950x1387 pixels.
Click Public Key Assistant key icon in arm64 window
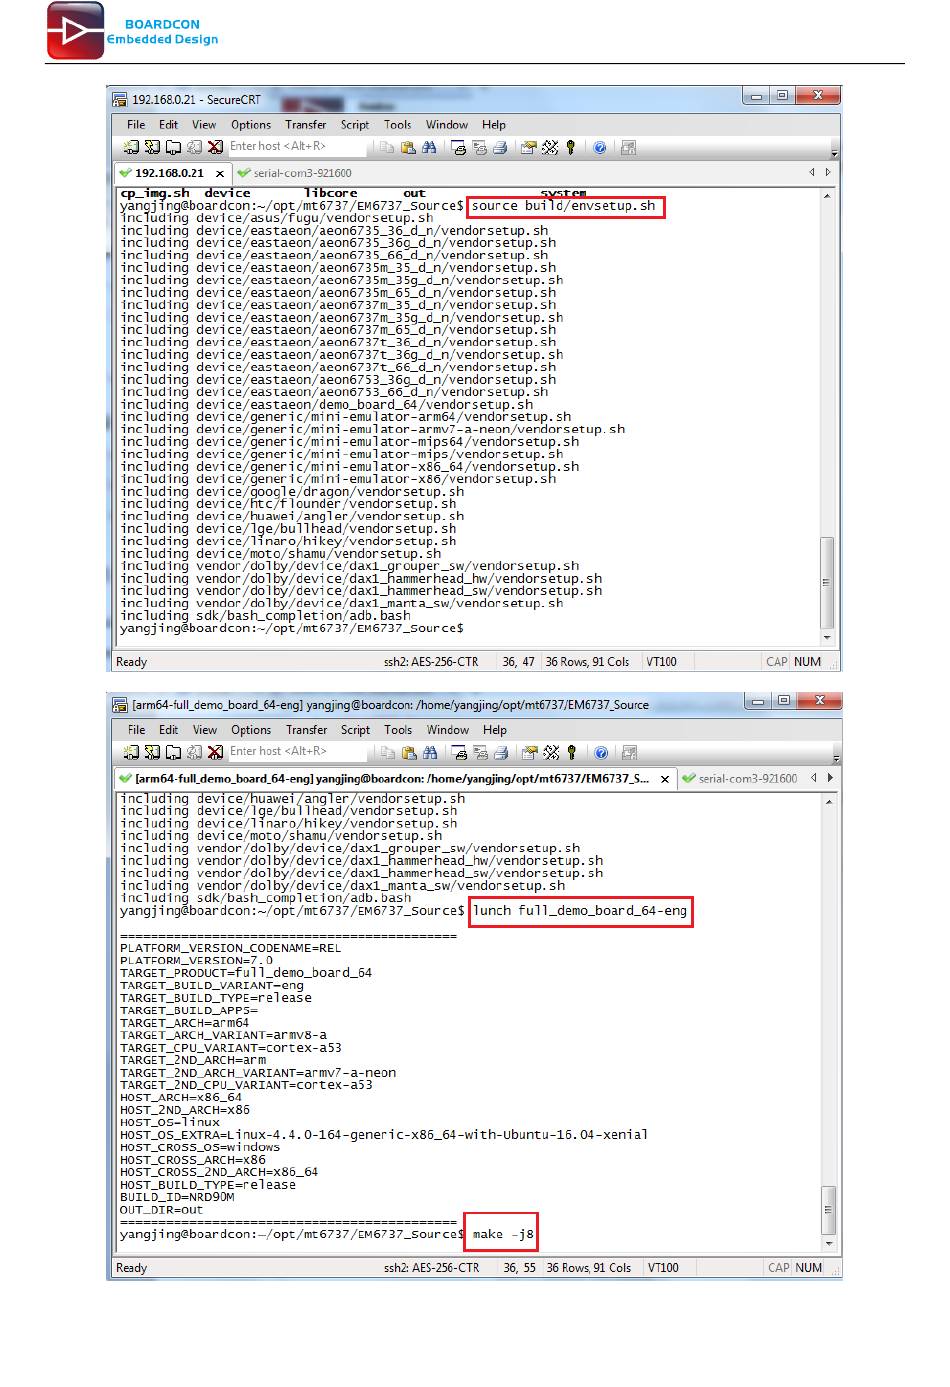[572, 752]
